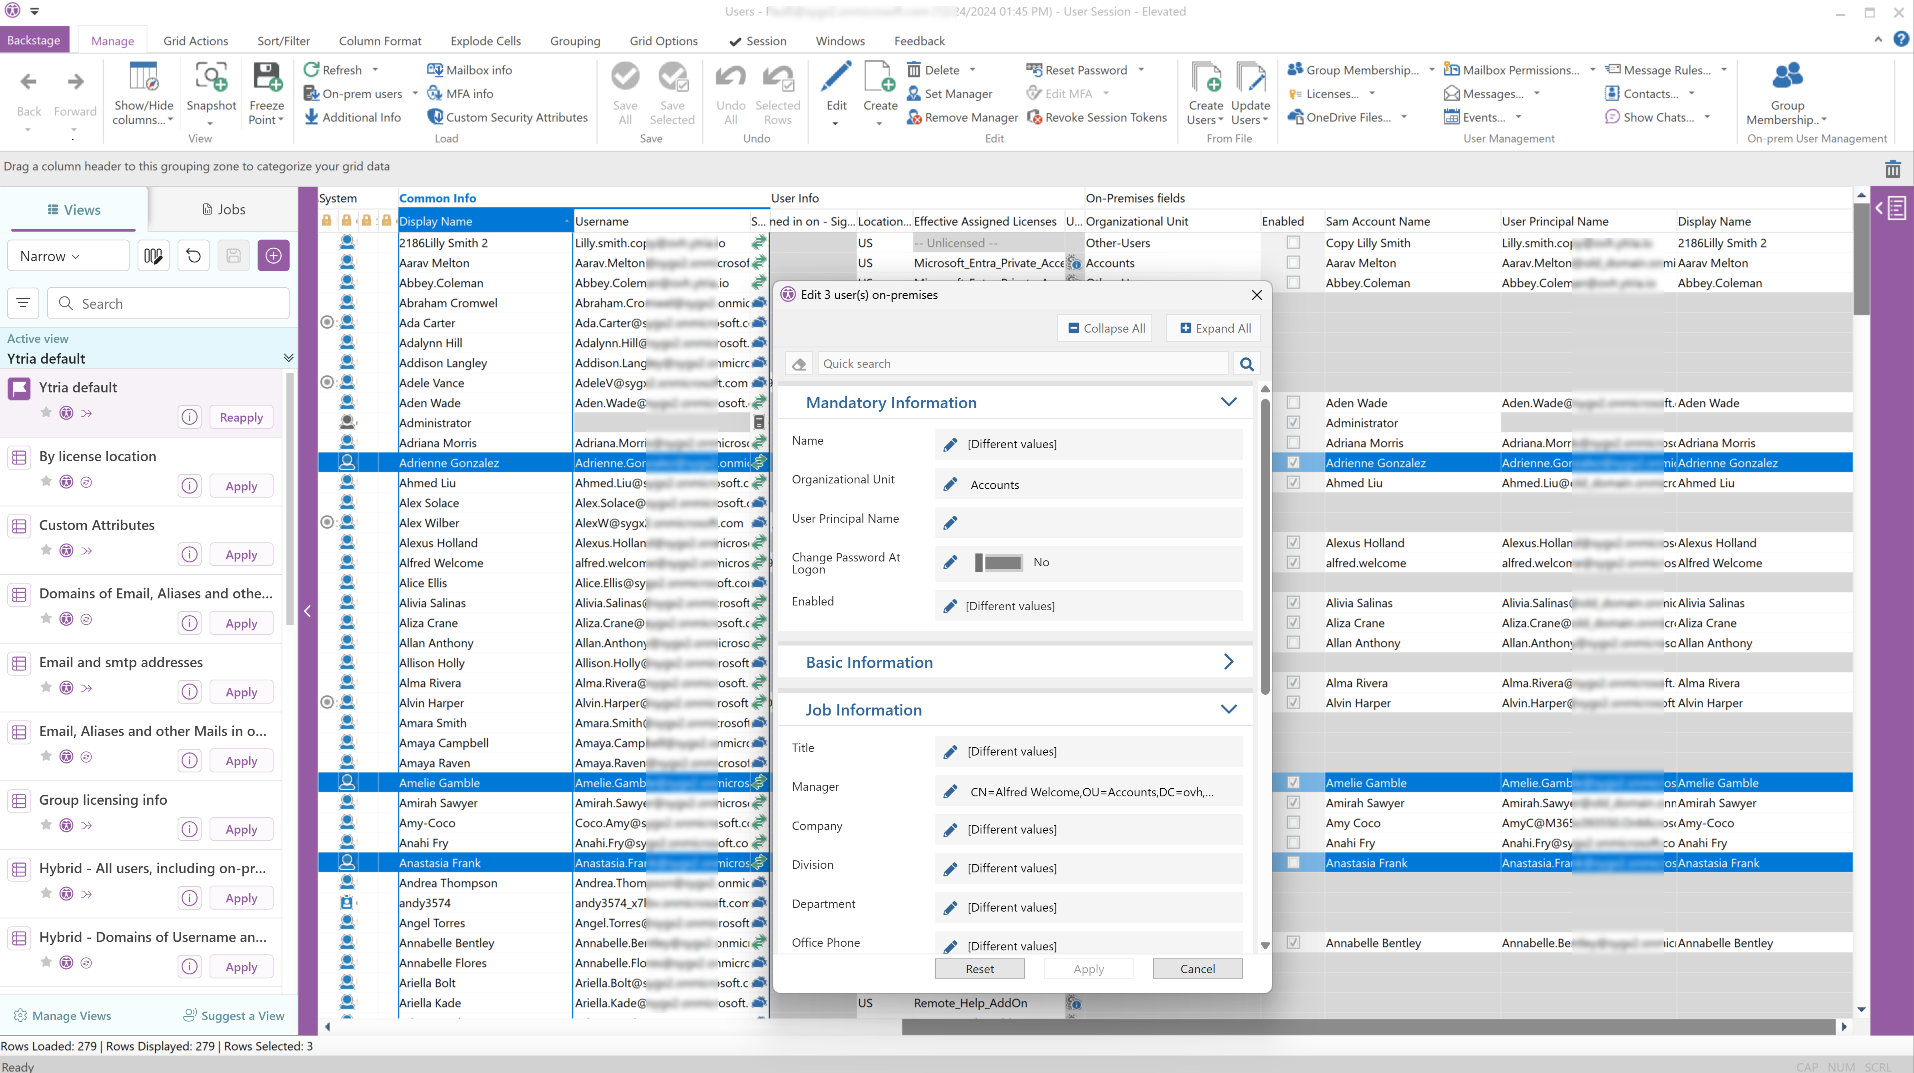Click Apply for By license location view
The height and width of the screenshot is (1073, 1914).
241,486
